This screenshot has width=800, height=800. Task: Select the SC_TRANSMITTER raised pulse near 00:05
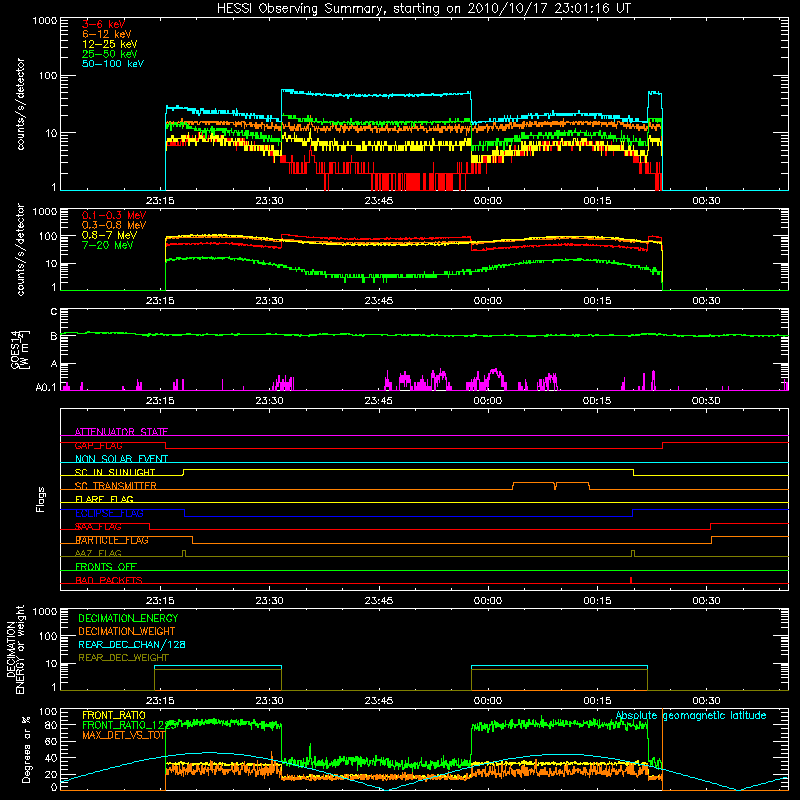551,486
